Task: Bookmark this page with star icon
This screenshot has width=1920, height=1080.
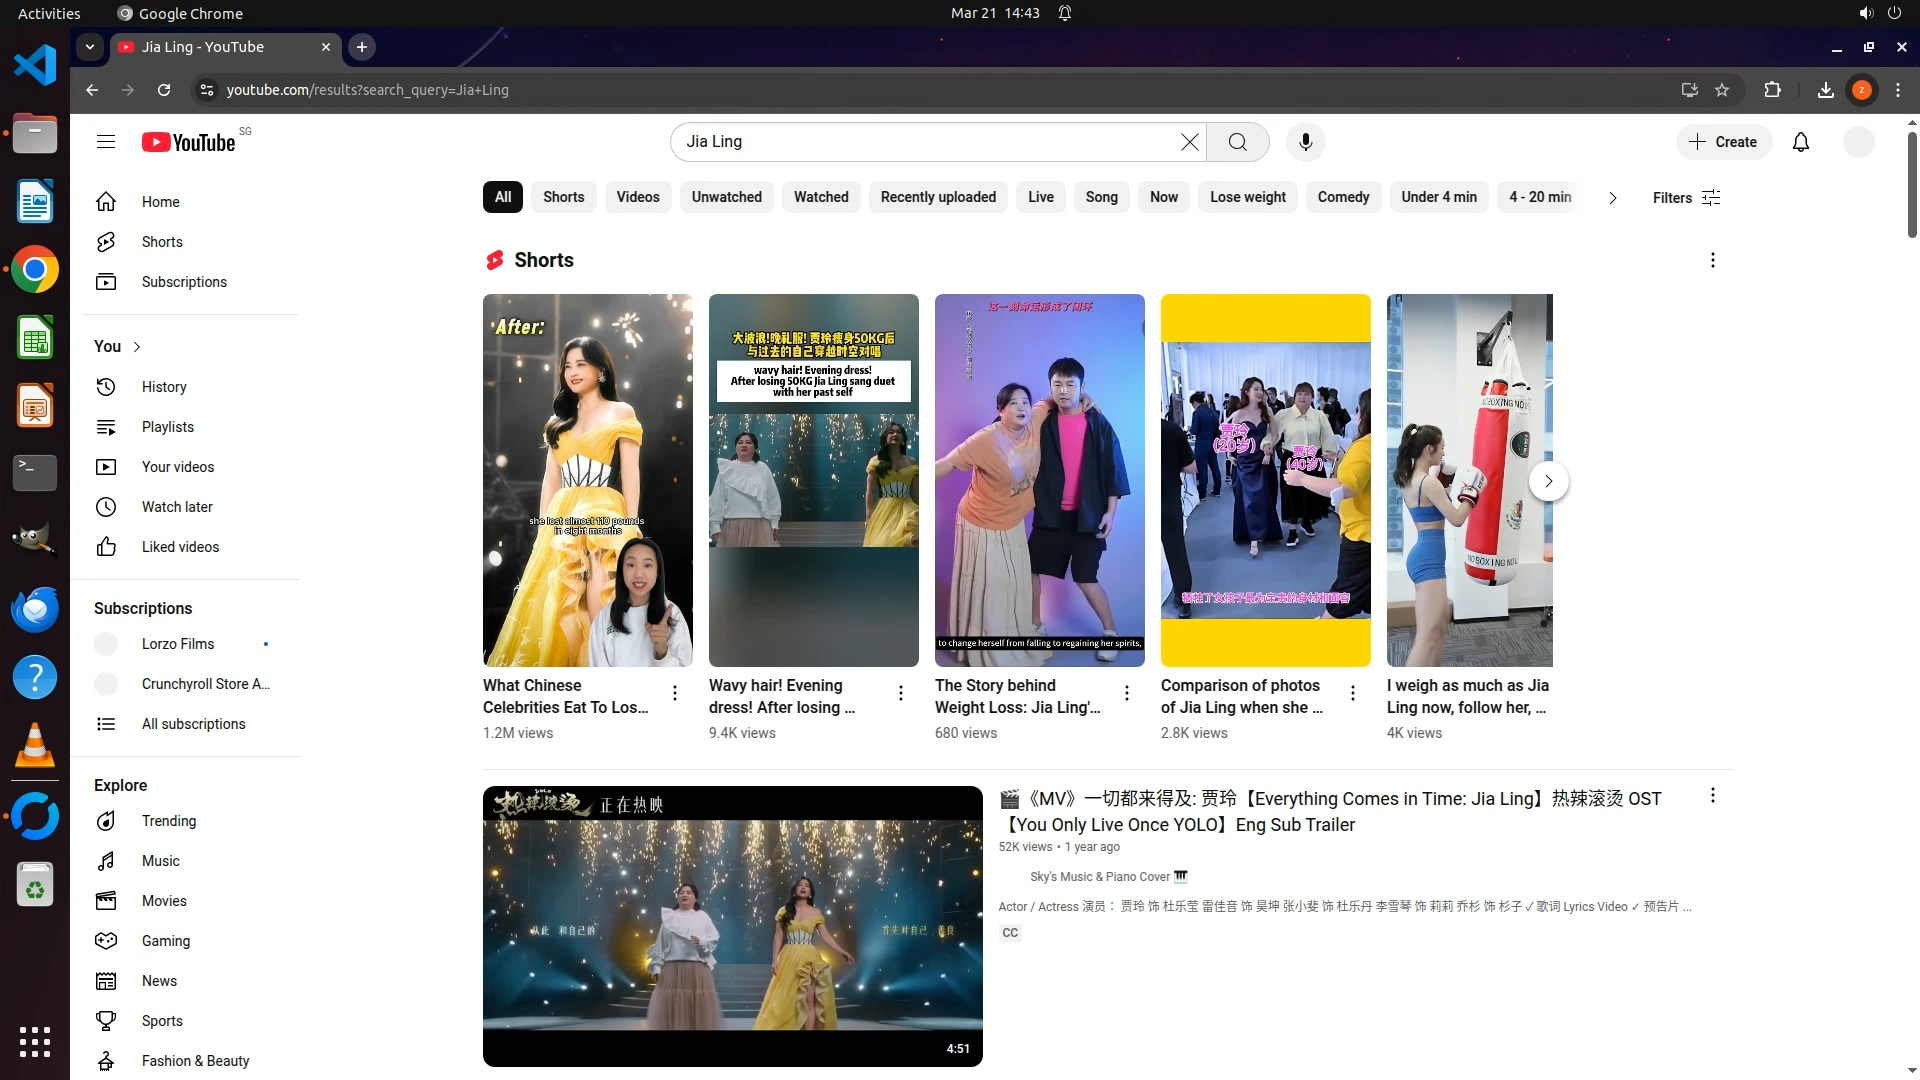Action: click(x=1722, y=90)
